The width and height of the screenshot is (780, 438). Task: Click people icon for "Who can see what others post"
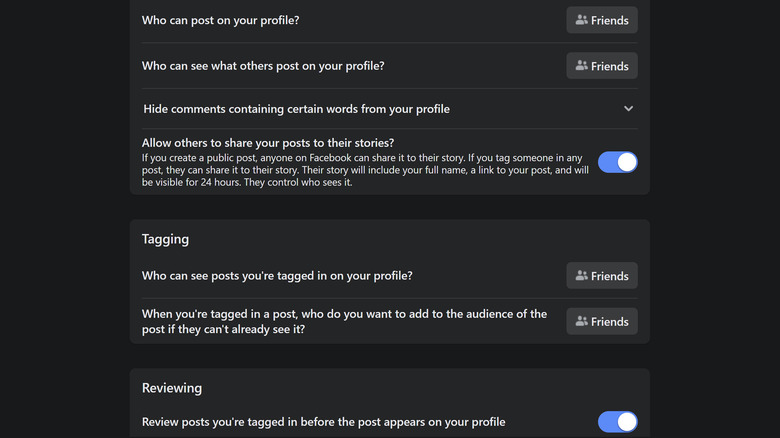click(582, 66)
